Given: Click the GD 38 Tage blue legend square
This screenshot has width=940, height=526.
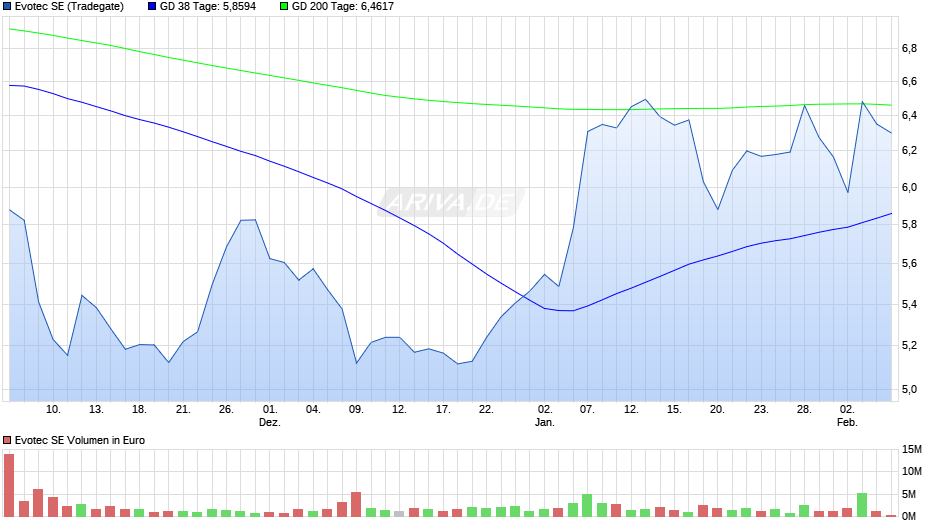Looking at the screenshot, I should (152, 7).
